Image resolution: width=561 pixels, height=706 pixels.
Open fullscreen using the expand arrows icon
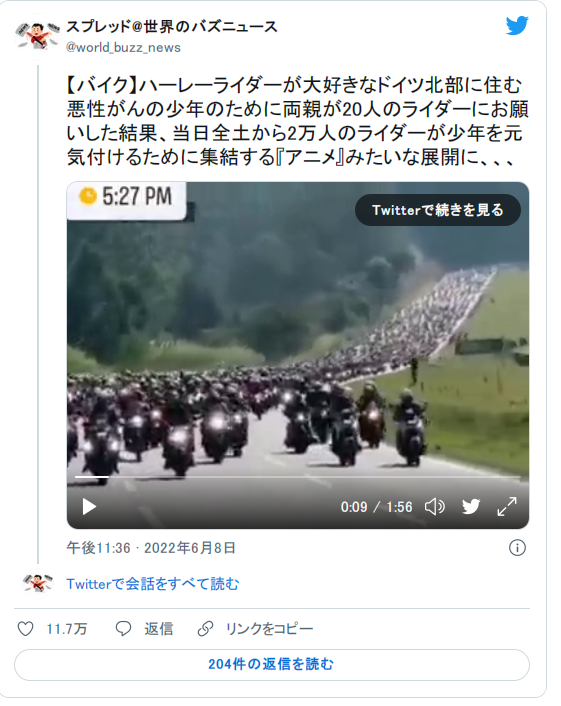(x=507, y=507)
